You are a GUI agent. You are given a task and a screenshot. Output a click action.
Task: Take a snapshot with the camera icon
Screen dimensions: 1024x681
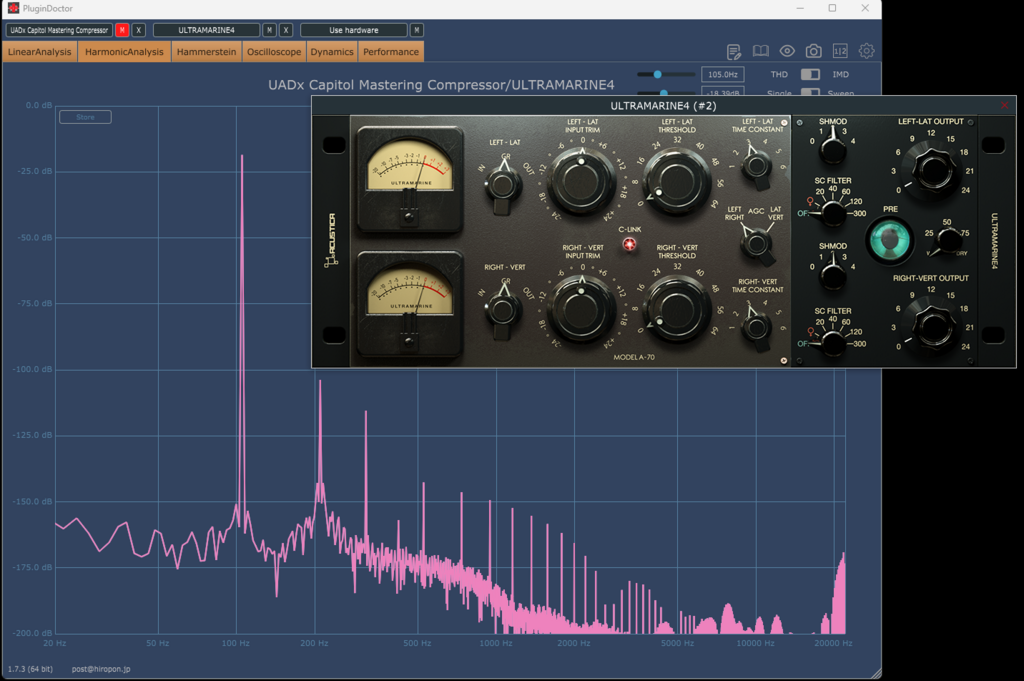click(x=814, y=51)
